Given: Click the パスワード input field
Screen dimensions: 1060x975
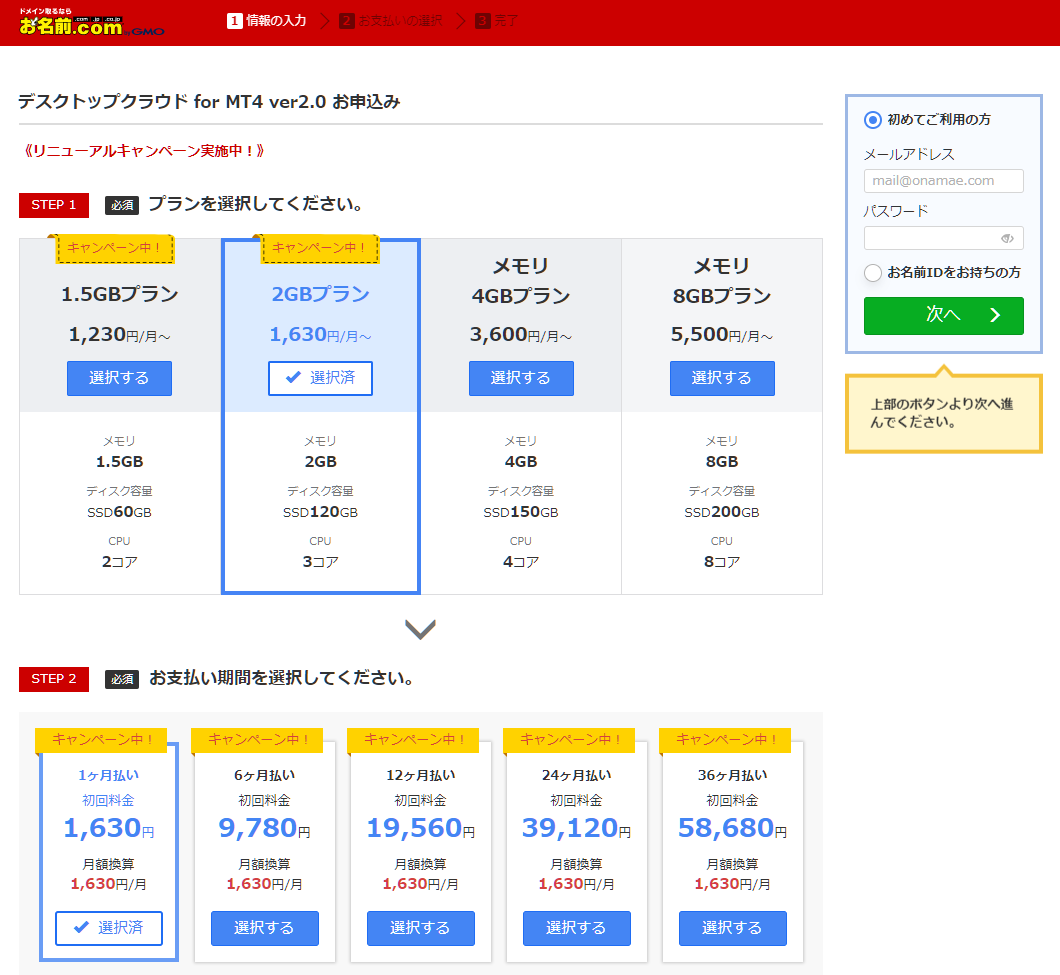Looking at the screenshot, I should click(x=943, y=239).
